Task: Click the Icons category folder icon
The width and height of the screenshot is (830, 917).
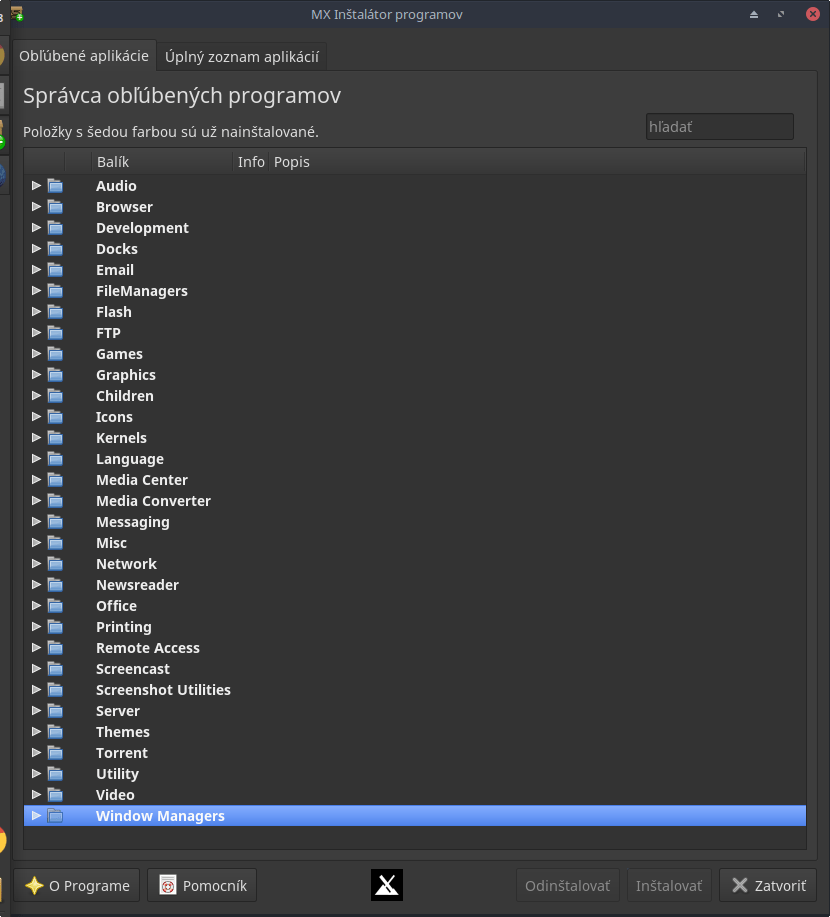Action: coord(55,417)
